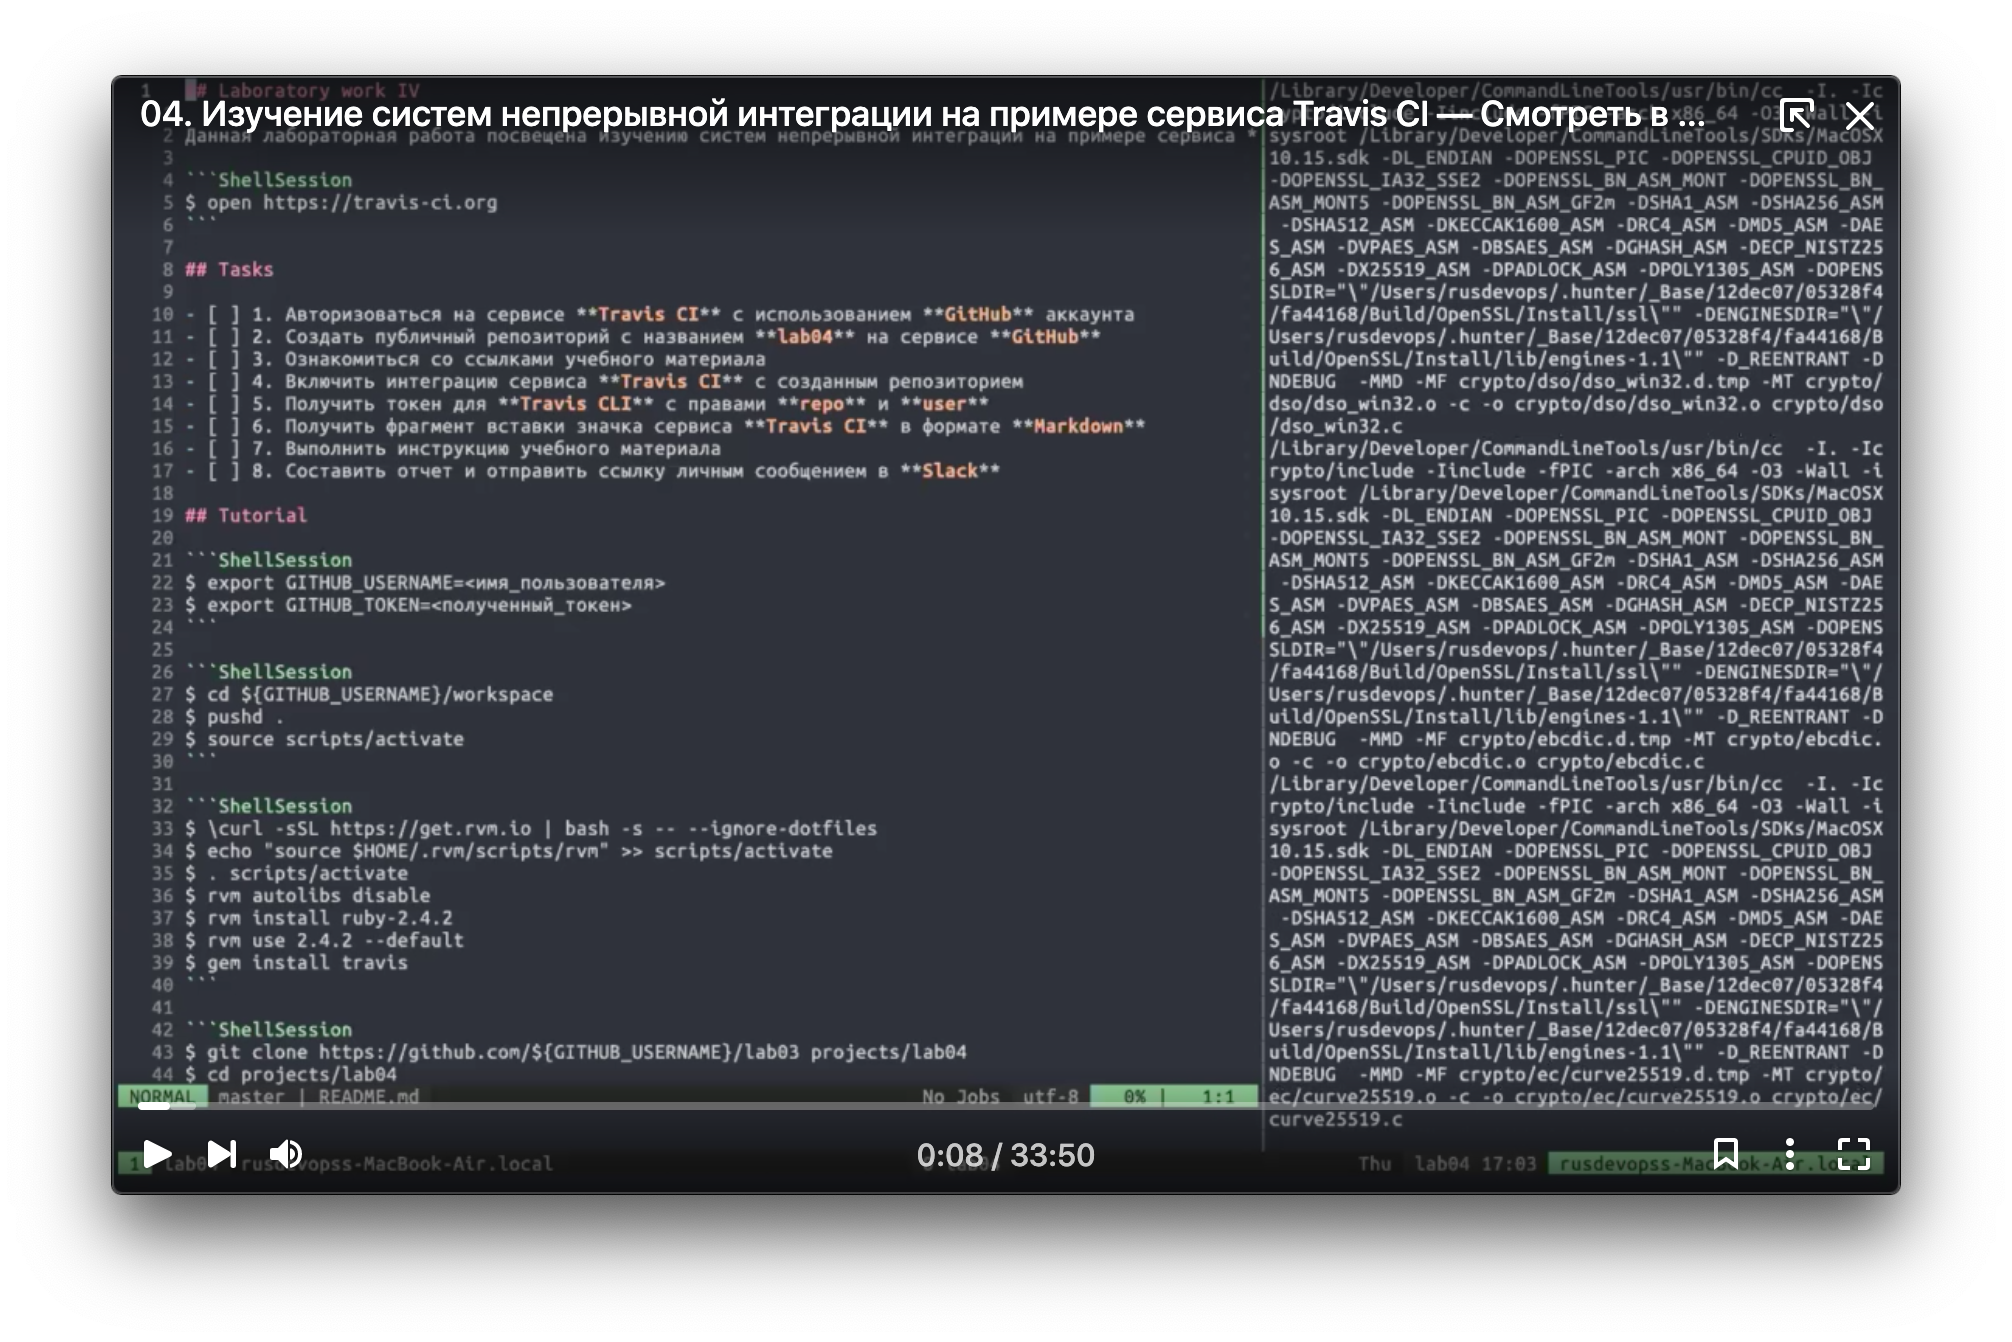This screenshot has height=1342, width=2012.
Task: Click the 'git clone https://github.com' line
Action: point(576,1052)
